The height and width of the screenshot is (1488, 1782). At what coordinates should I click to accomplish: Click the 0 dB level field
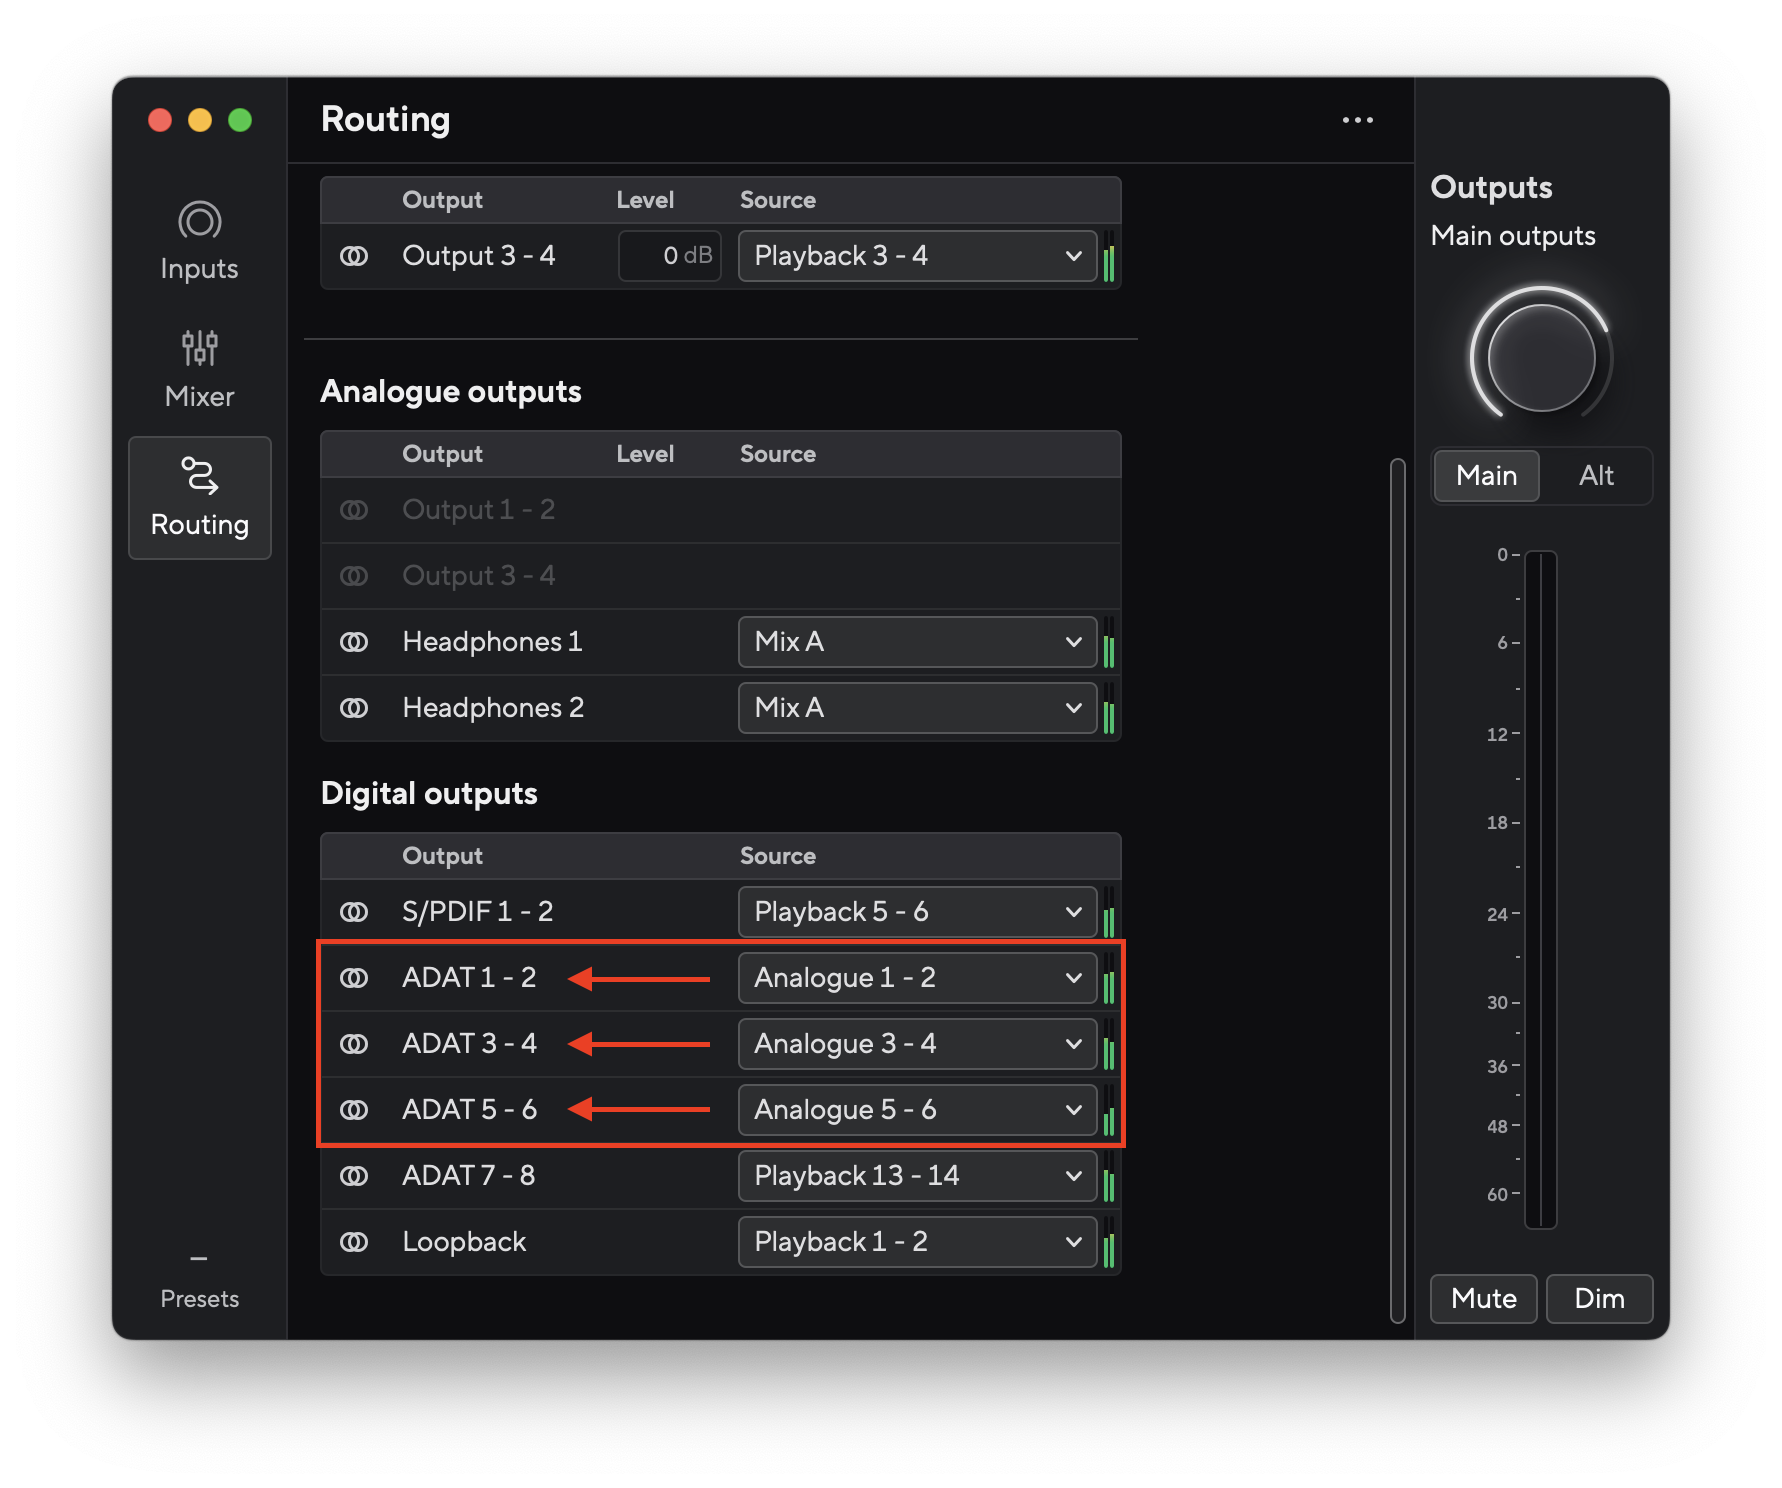tap(670, 256)
